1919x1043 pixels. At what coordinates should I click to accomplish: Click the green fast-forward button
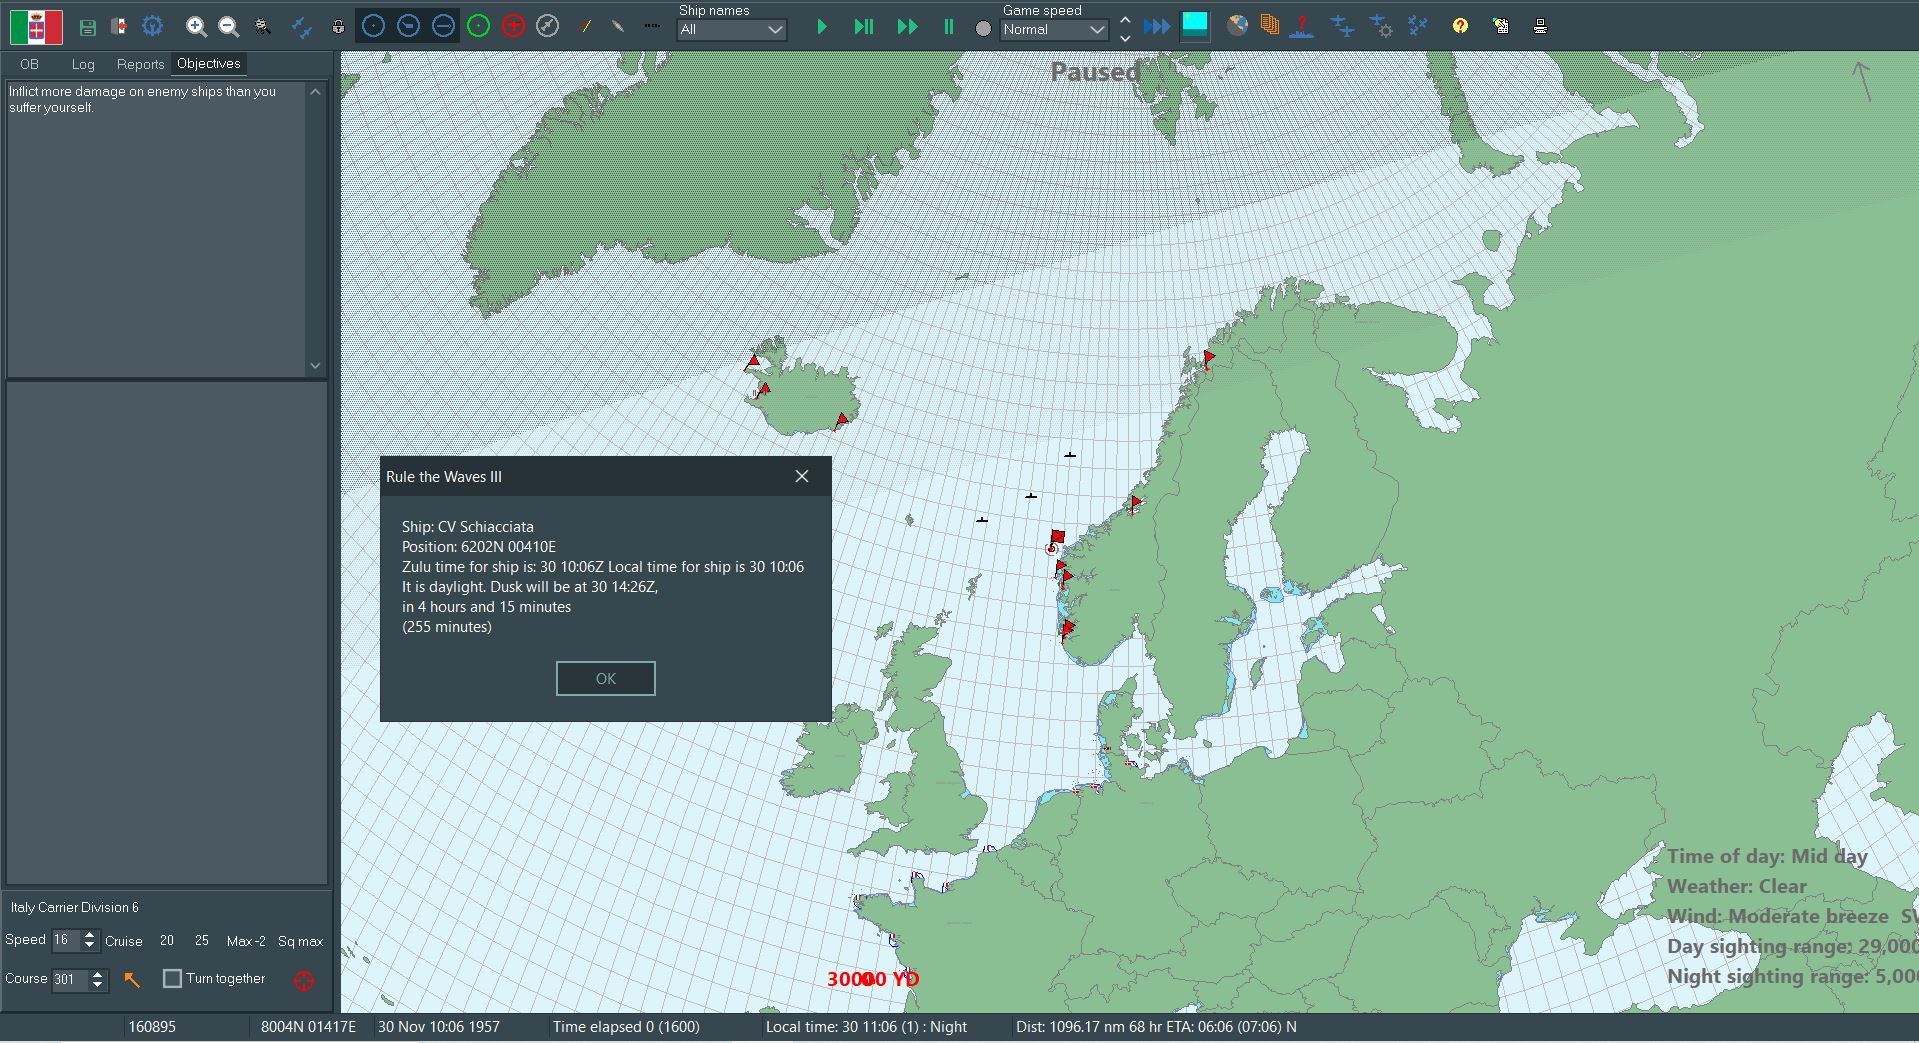907,27
